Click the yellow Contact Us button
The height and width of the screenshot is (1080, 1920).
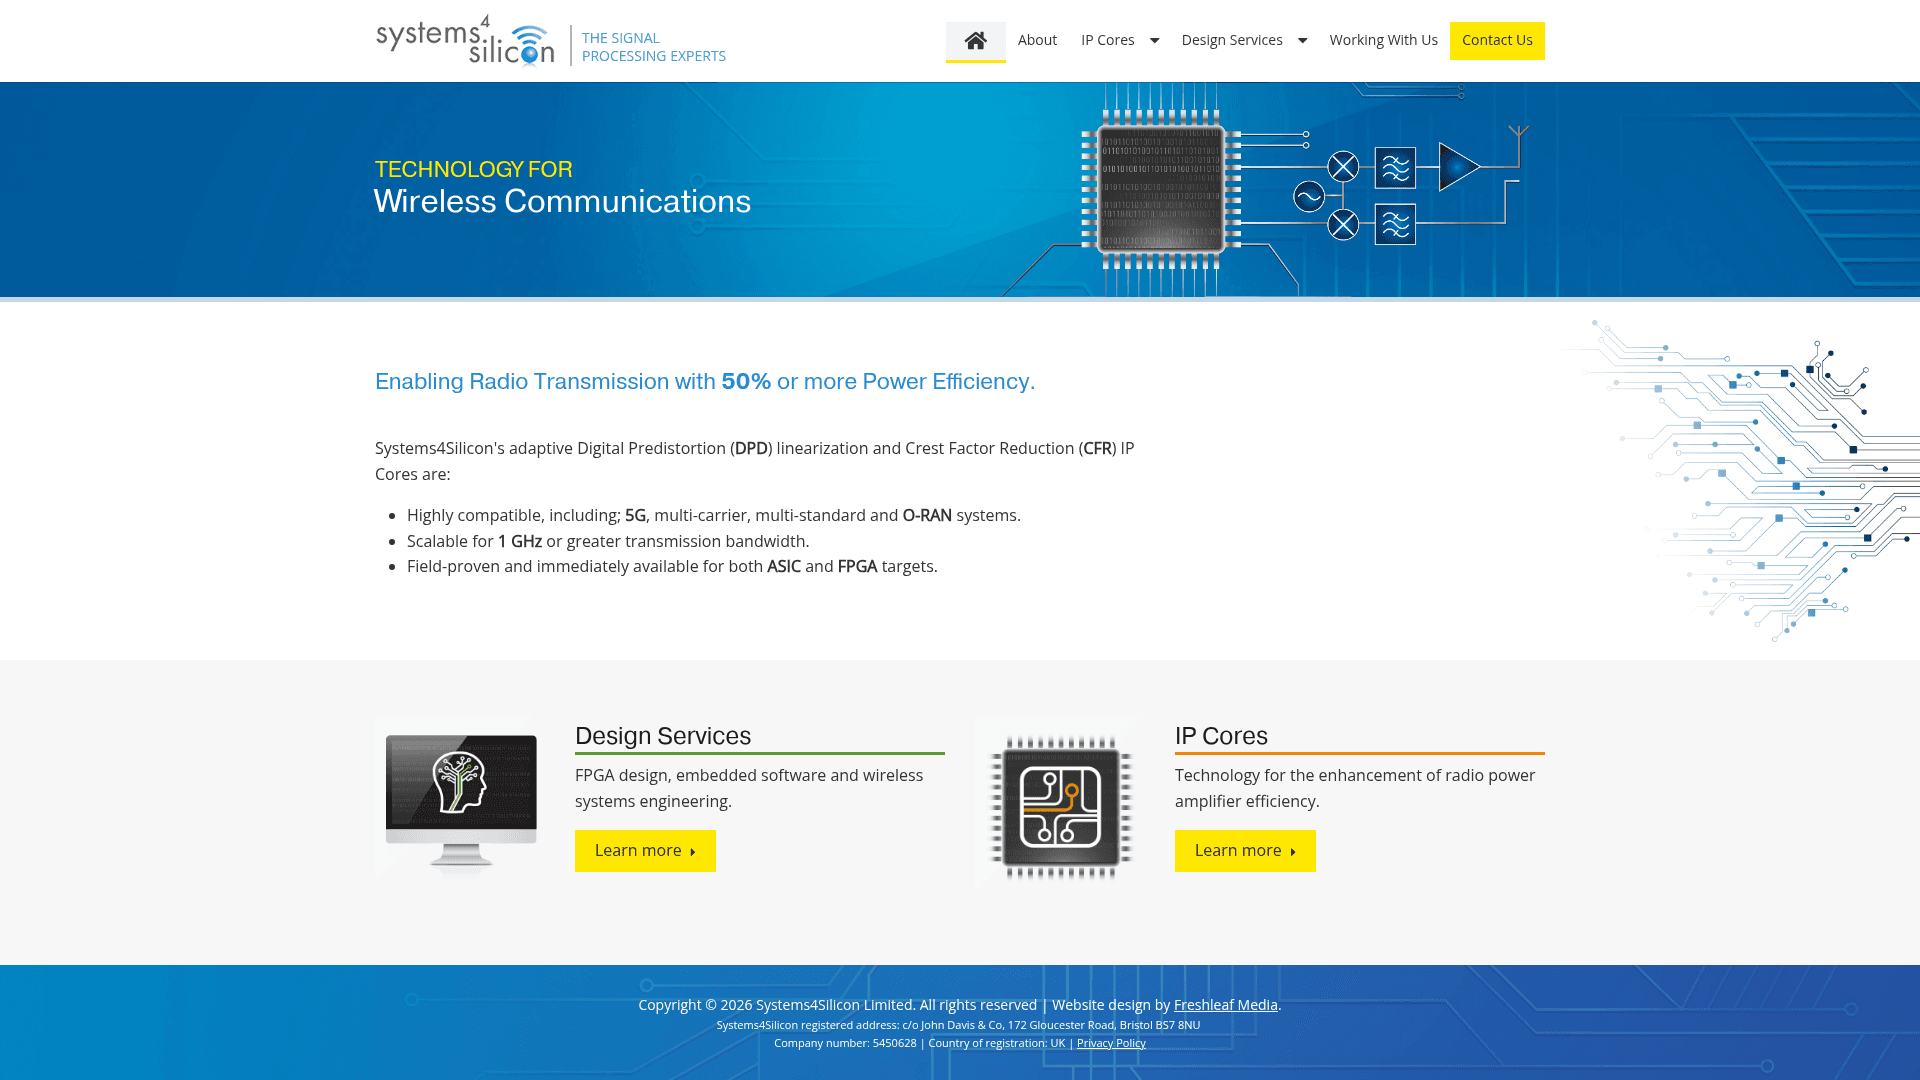tap(1497, 40)
